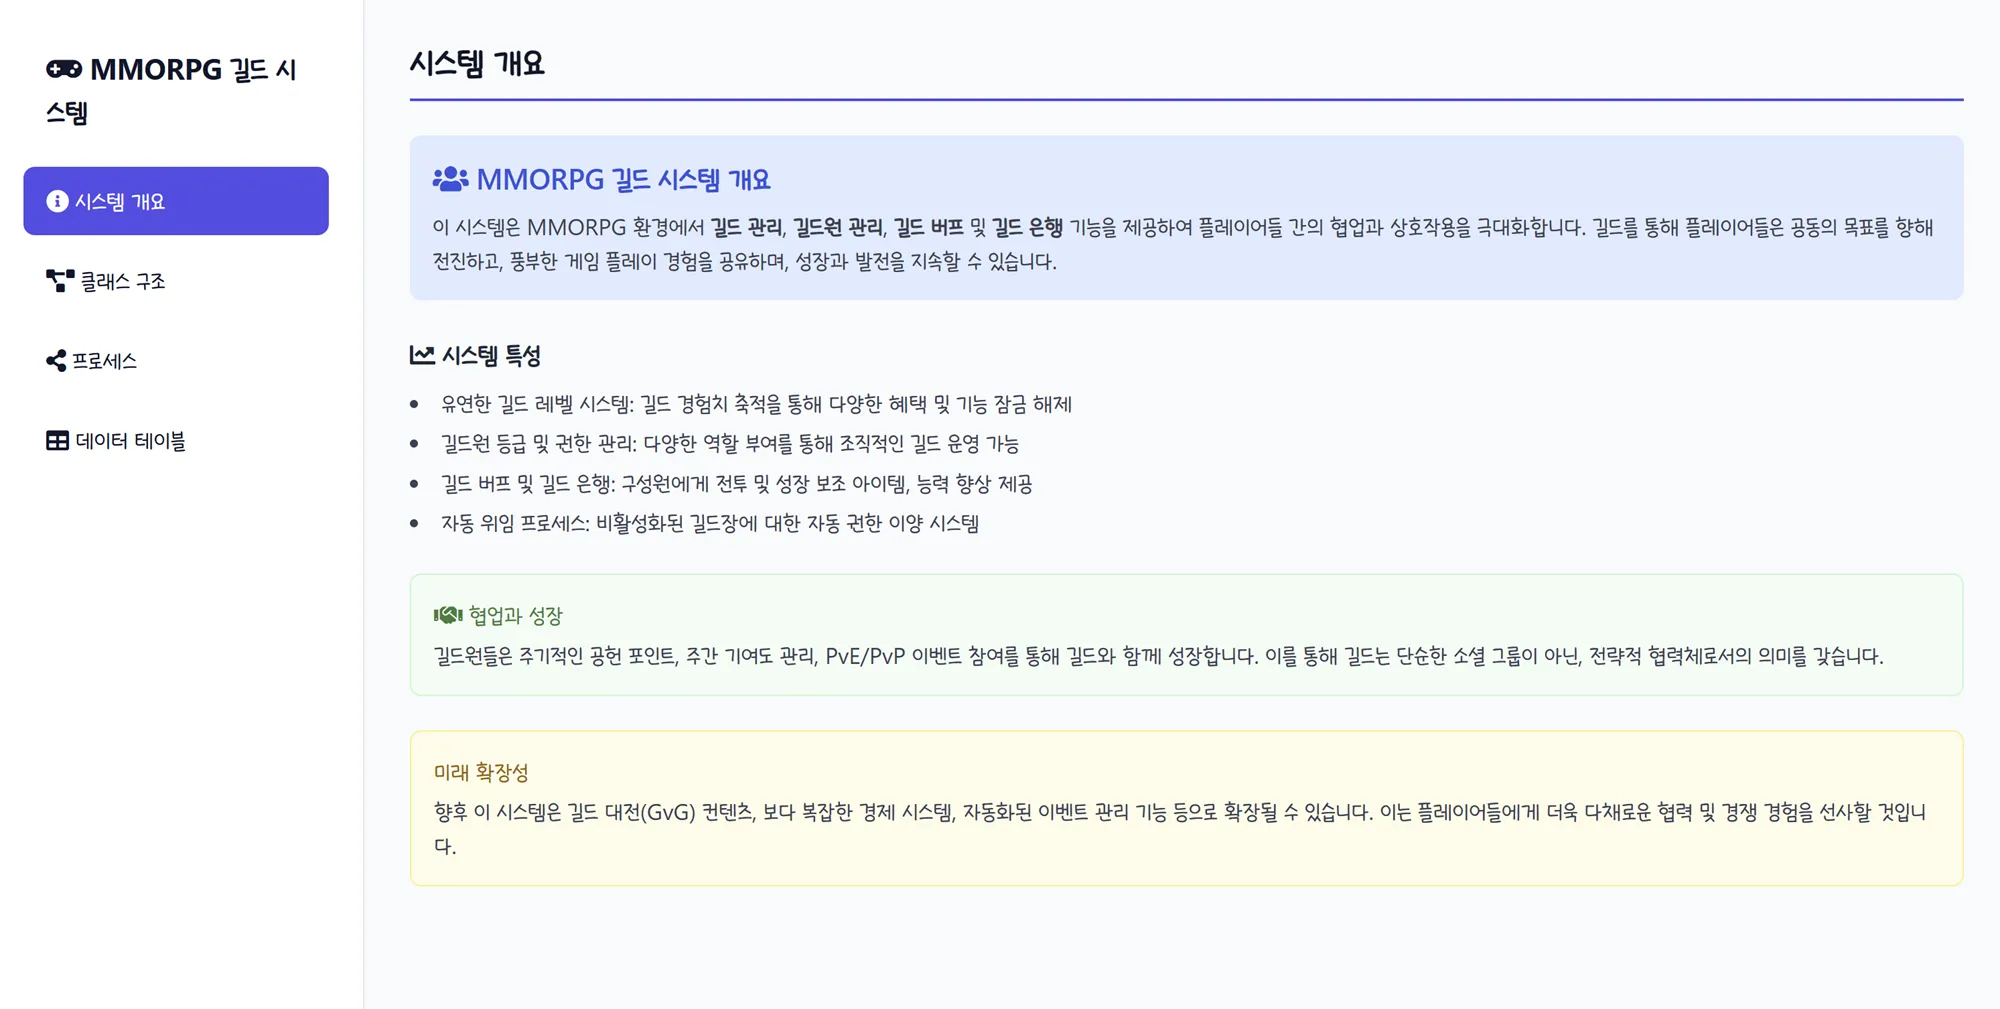Select 데이터 테이블 in the sidebar
This screenshot has width=2000, height=1009.
click(130, 441)
